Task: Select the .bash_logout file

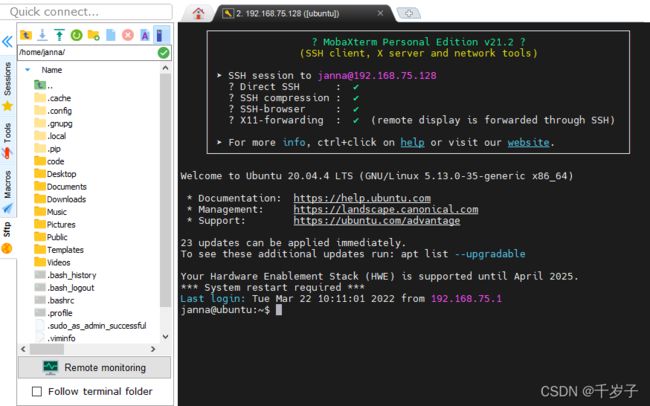Action: point(65,288)
